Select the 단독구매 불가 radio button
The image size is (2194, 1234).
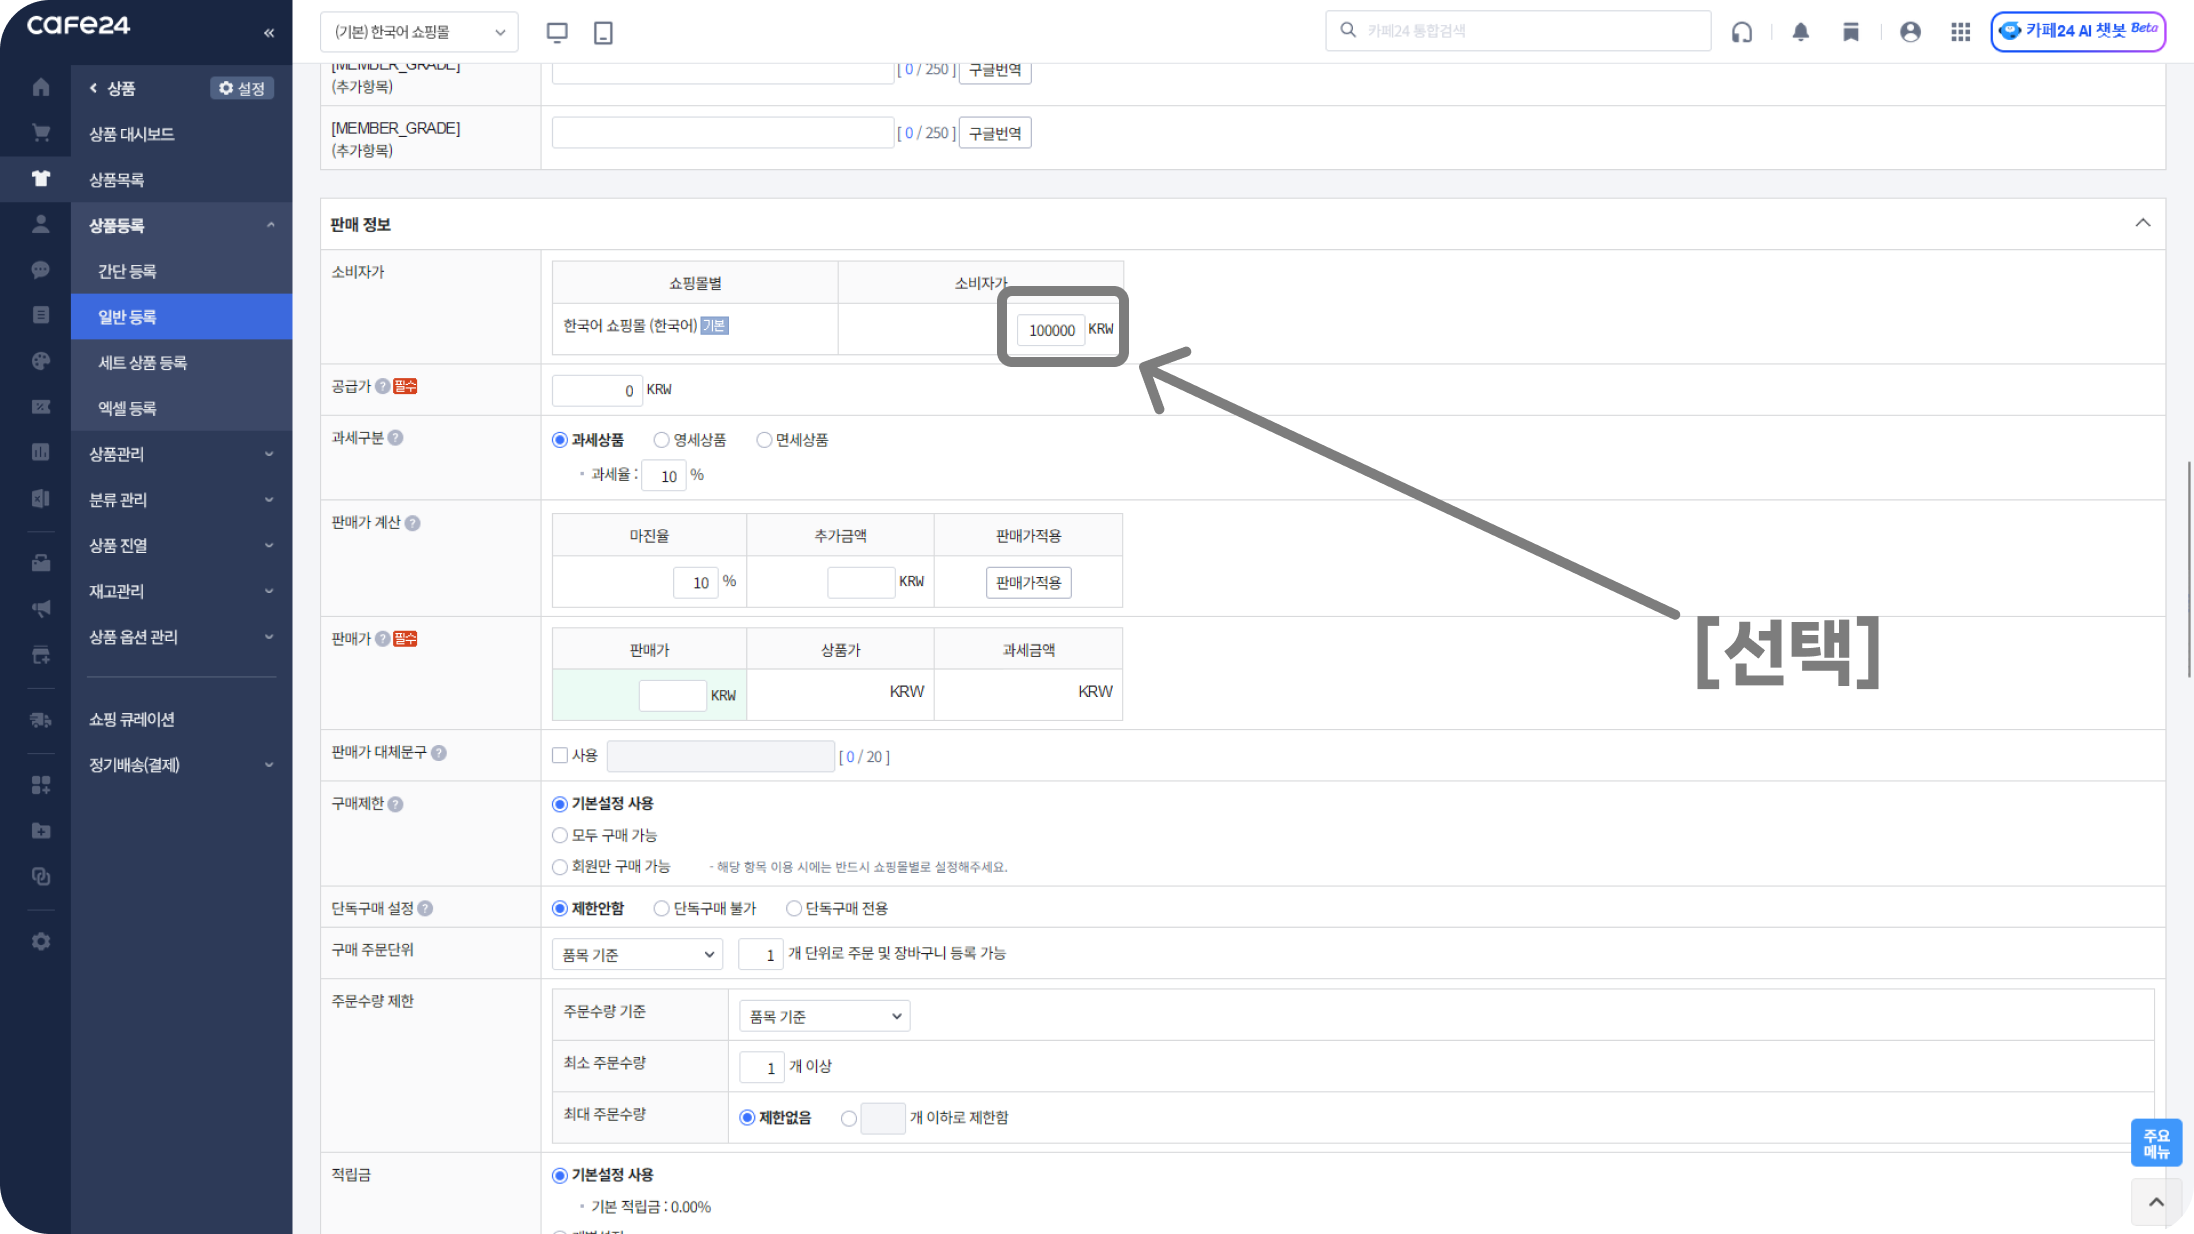coord(661,908)
